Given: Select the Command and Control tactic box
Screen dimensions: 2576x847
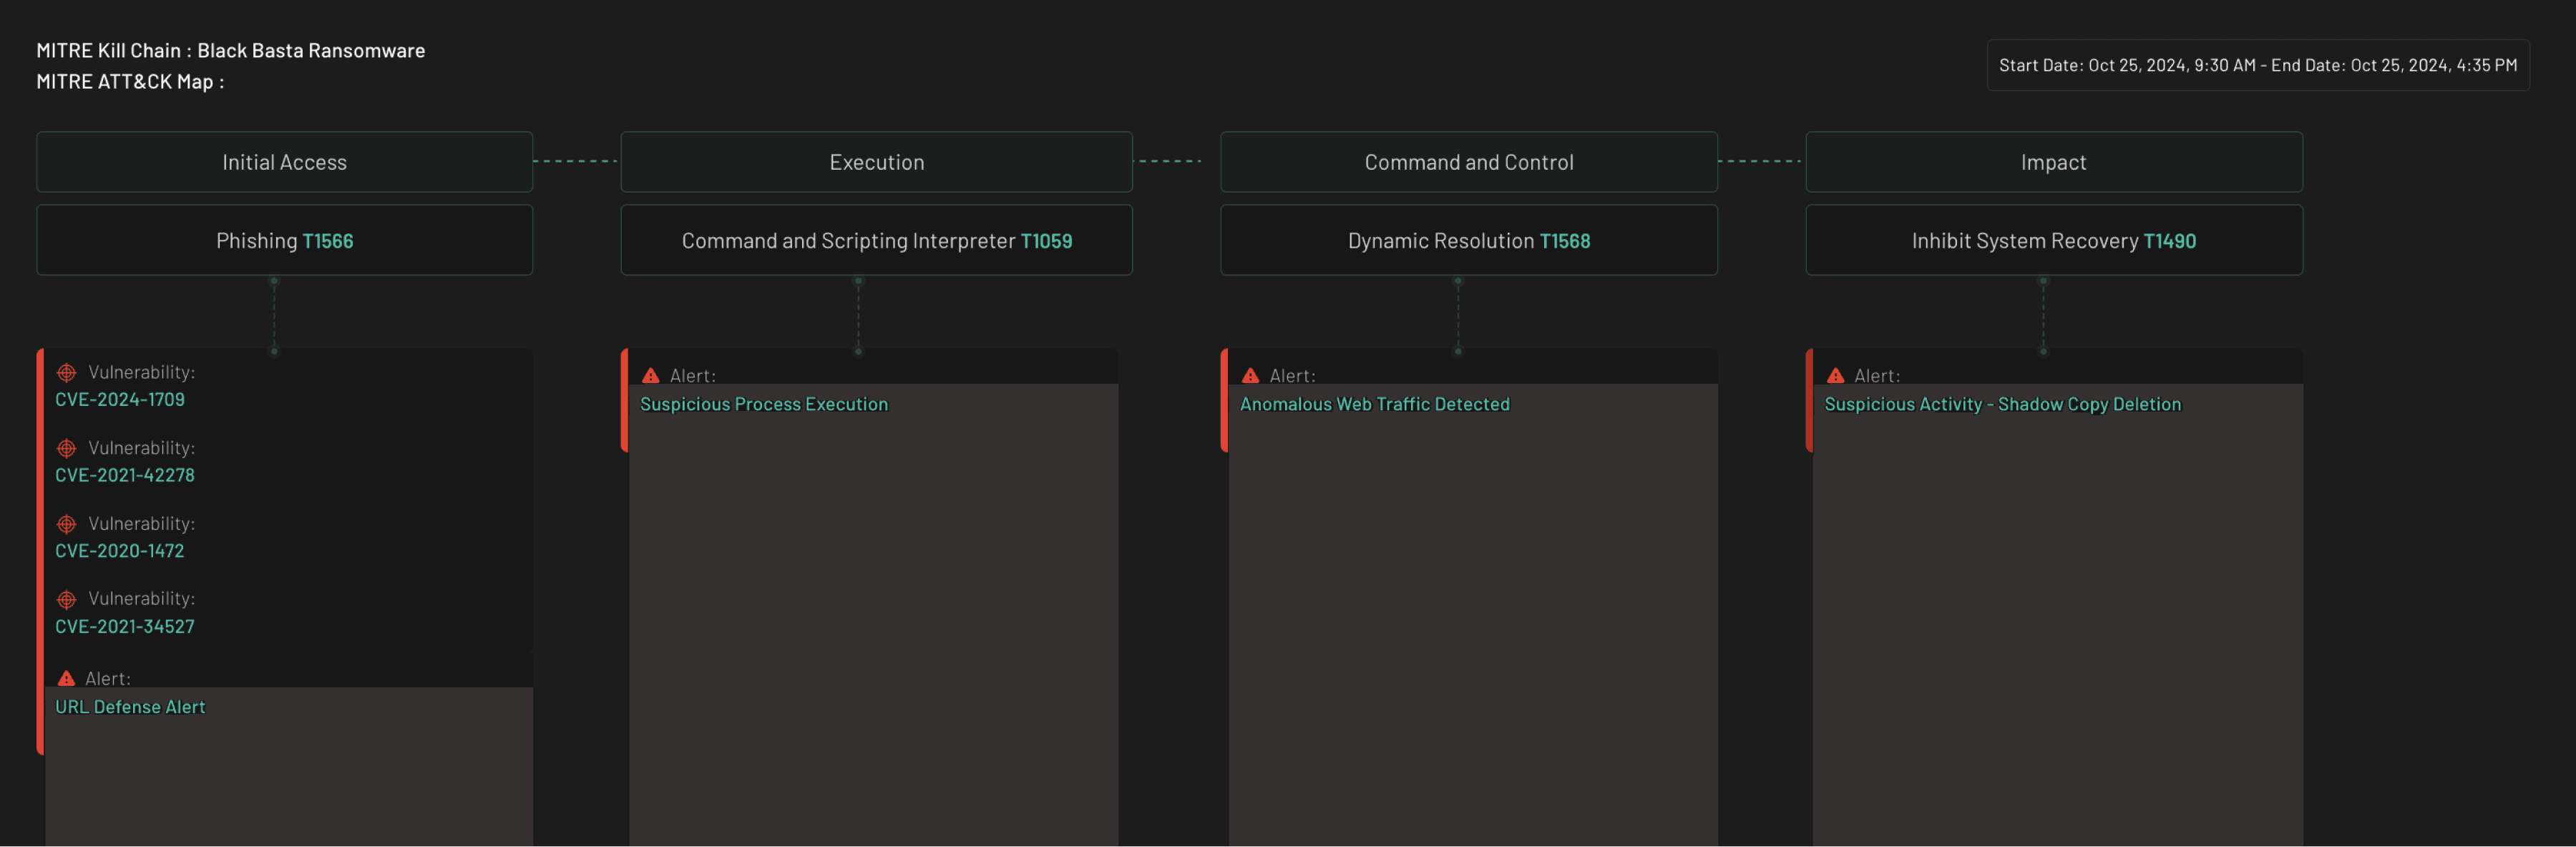Looking at the screenshot, I should (x=1468, y=162).
